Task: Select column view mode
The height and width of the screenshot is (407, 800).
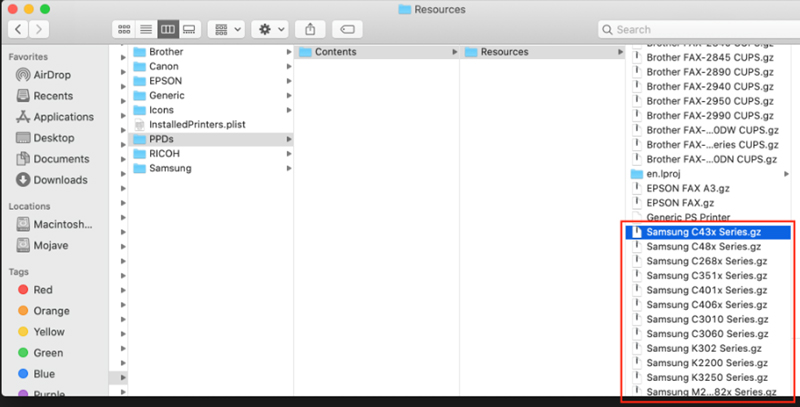Action: (168, 29)
